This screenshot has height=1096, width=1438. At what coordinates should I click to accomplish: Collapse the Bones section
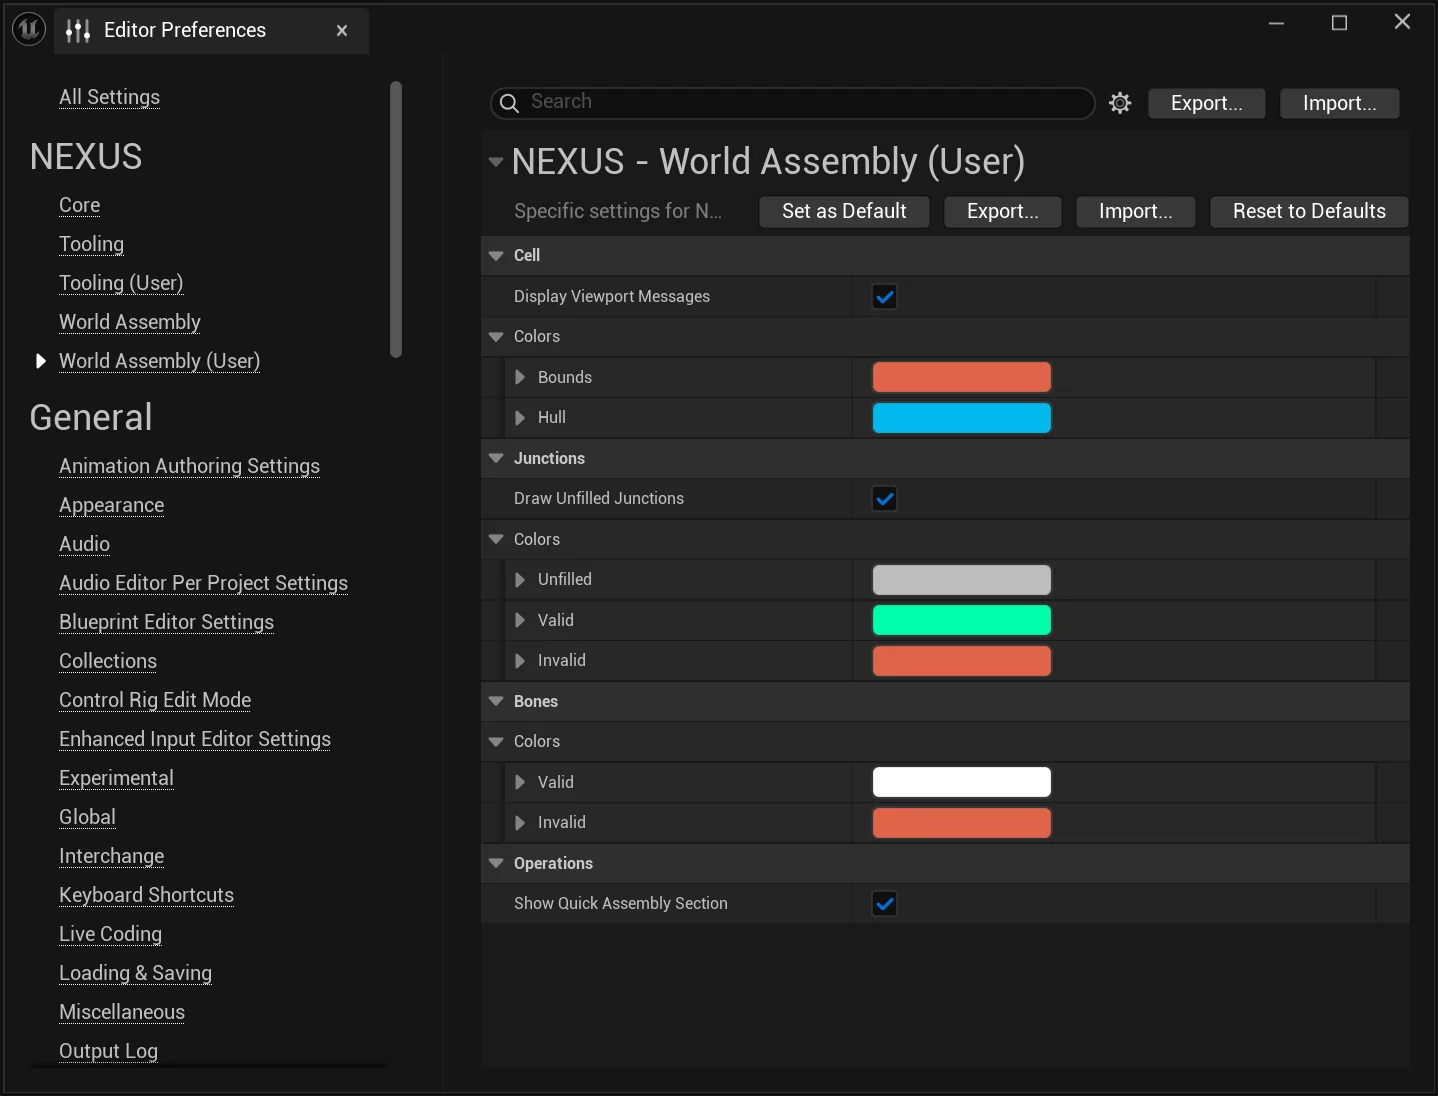coord(496,701)
